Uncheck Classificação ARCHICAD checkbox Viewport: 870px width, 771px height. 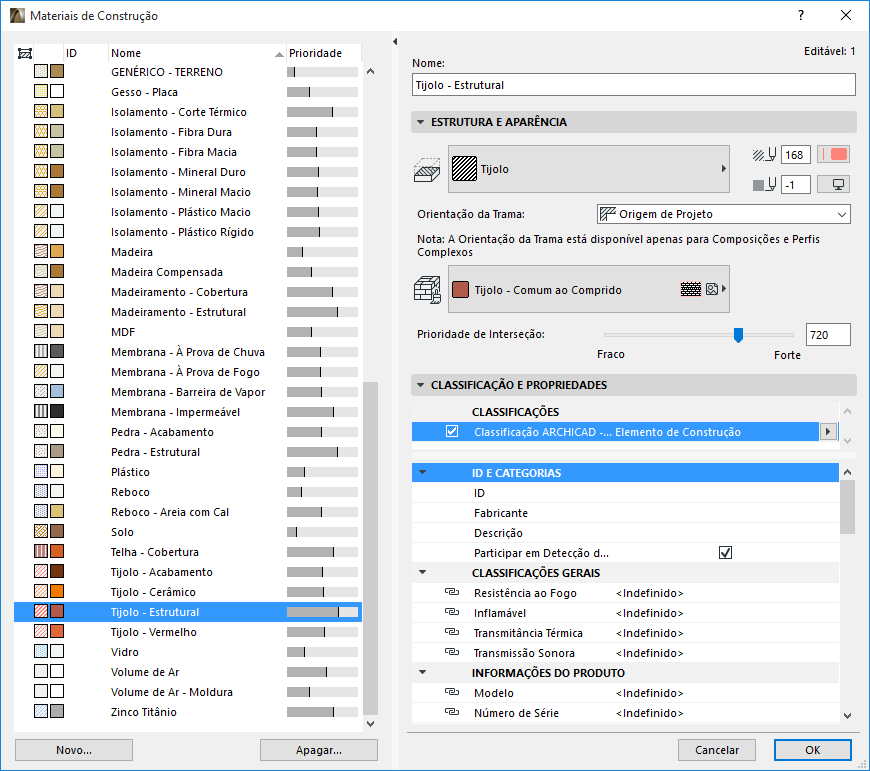452,432
